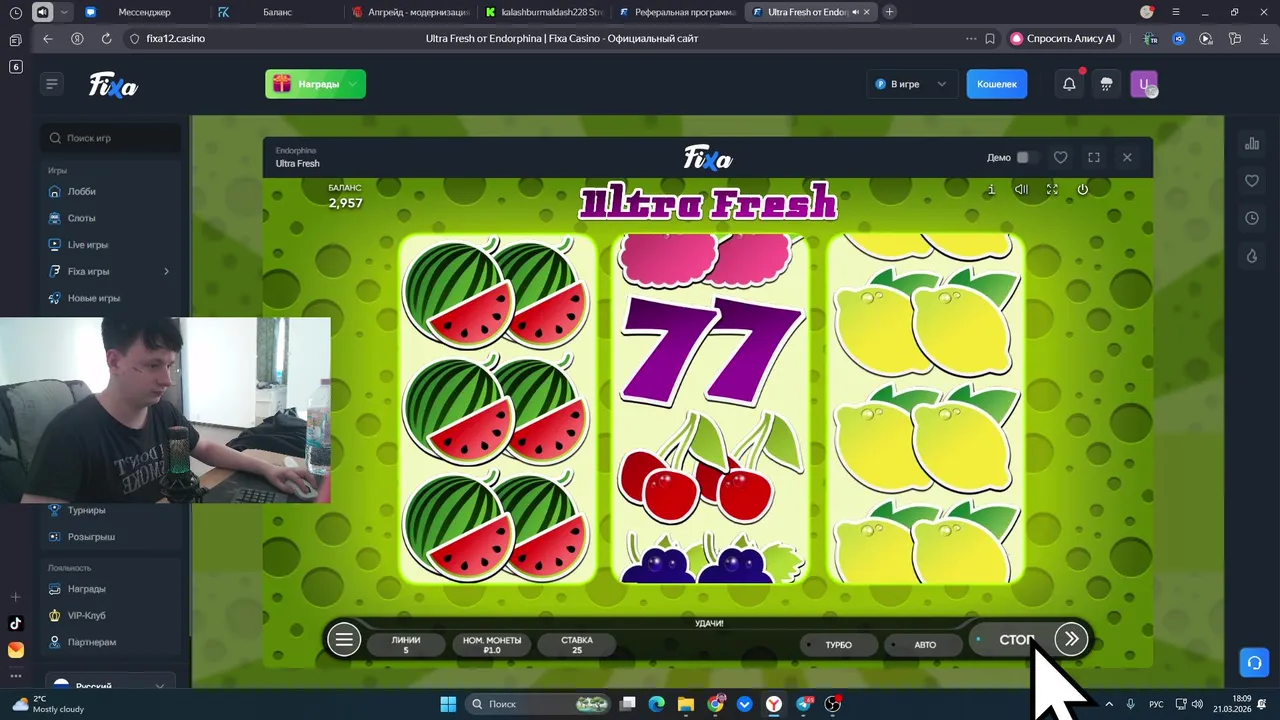Viewport: 1280px width, 720px height.
Task: Open the flame hot games icon
Action: click(x=1252, y=256)
